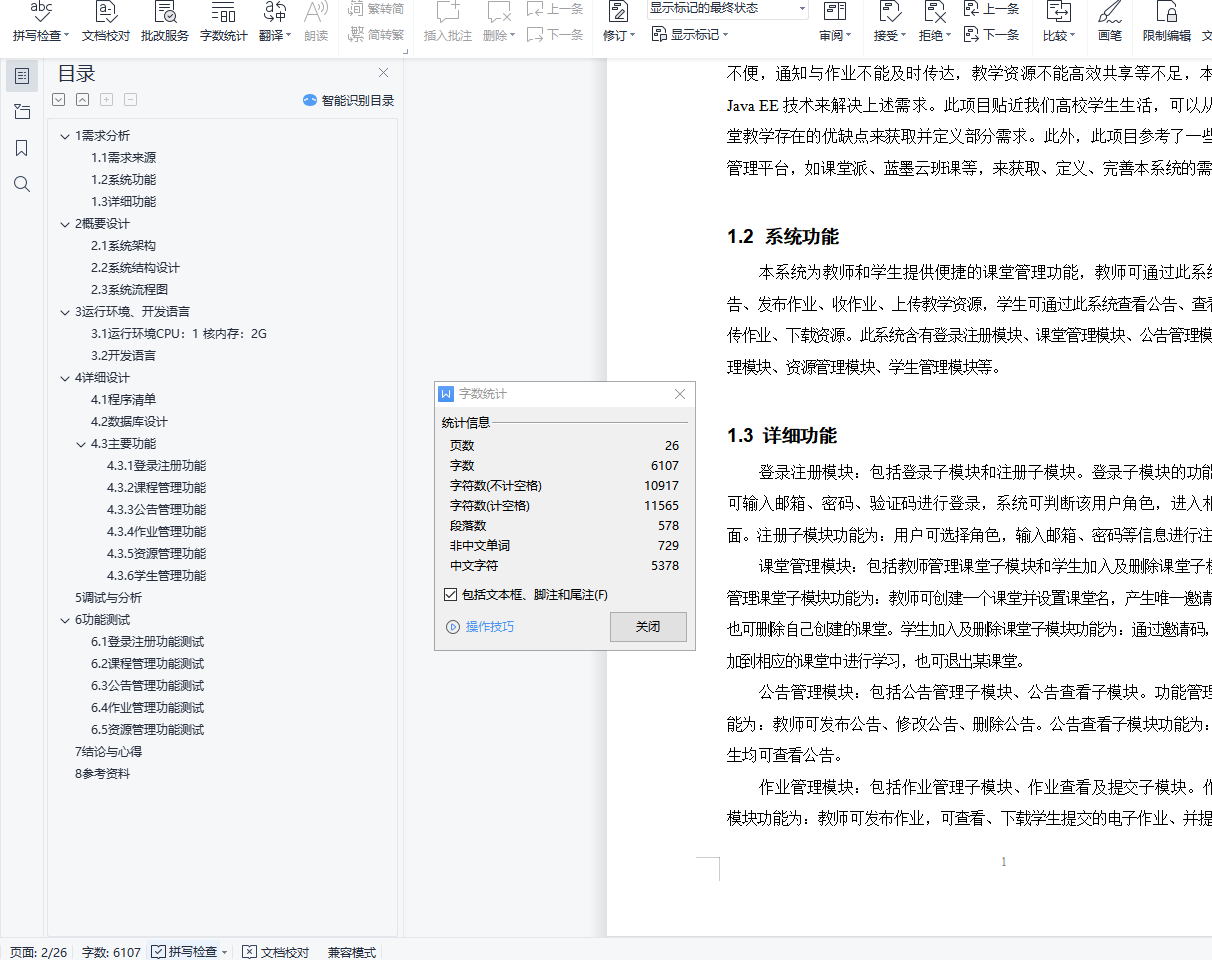Click the 1.3 详细功能 heading in document
Screen dimensions: 1212x960
782,436
